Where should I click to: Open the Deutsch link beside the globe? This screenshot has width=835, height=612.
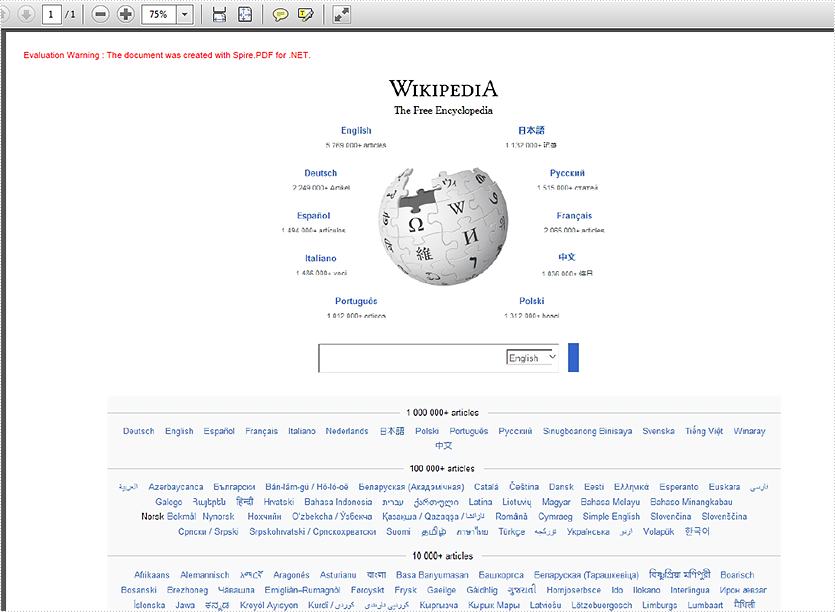321,173
